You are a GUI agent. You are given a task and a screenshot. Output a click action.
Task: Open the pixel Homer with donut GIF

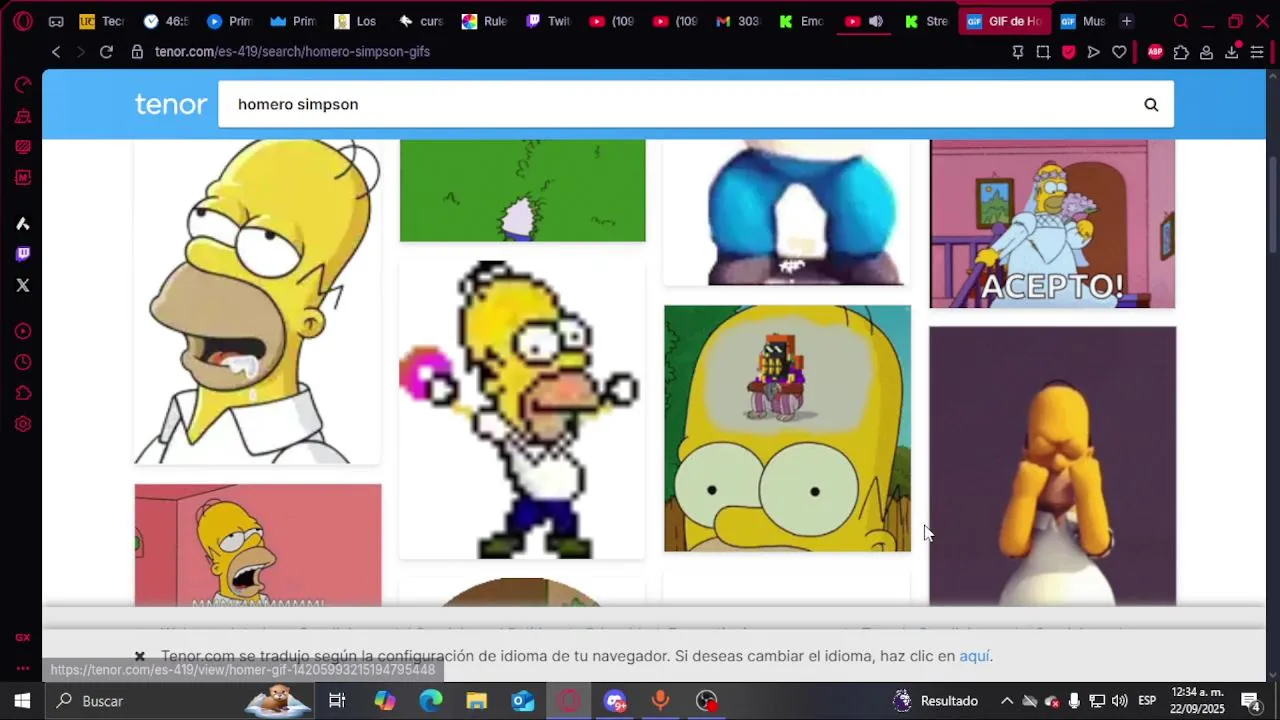point(523,410)
